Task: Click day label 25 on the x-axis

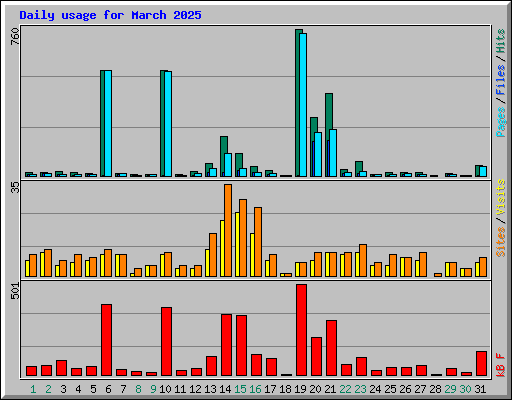Action: coord(390,389)
